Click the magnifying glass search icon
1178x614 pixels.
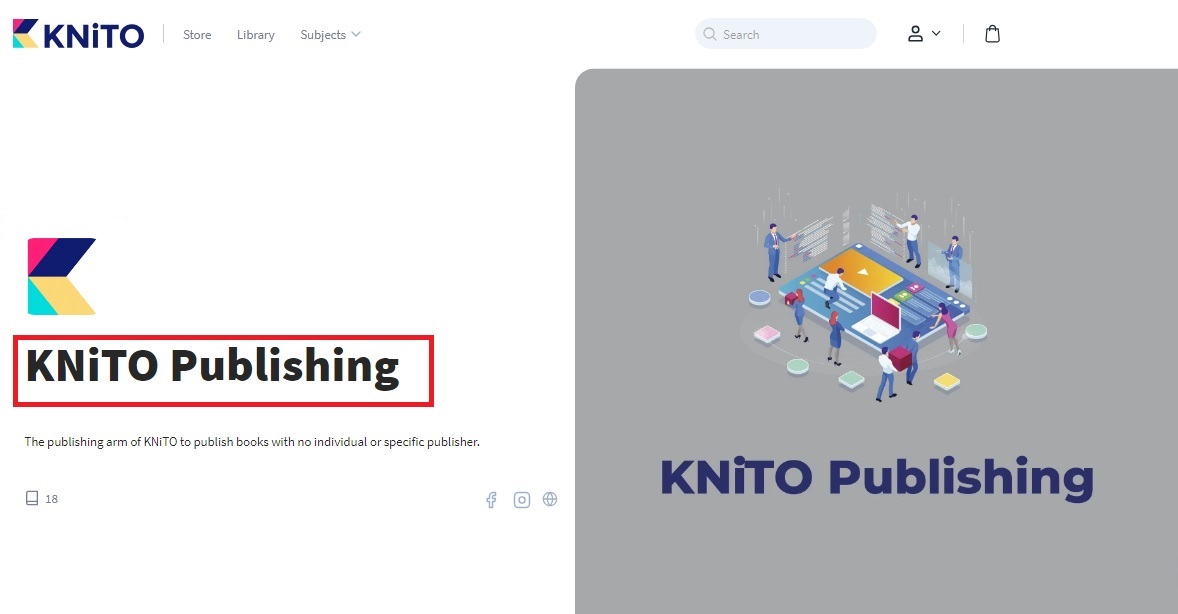click(x=711, y=34)
